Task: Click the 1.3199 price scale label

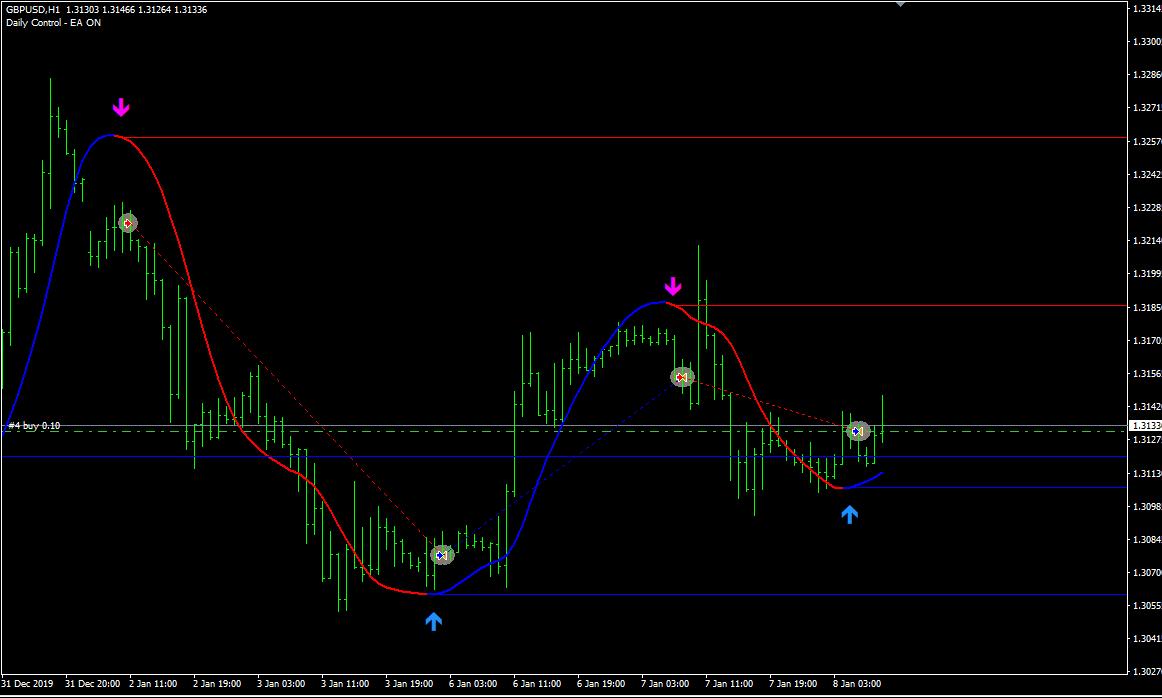Action: pyautogui.click(x=1146, y=273)
